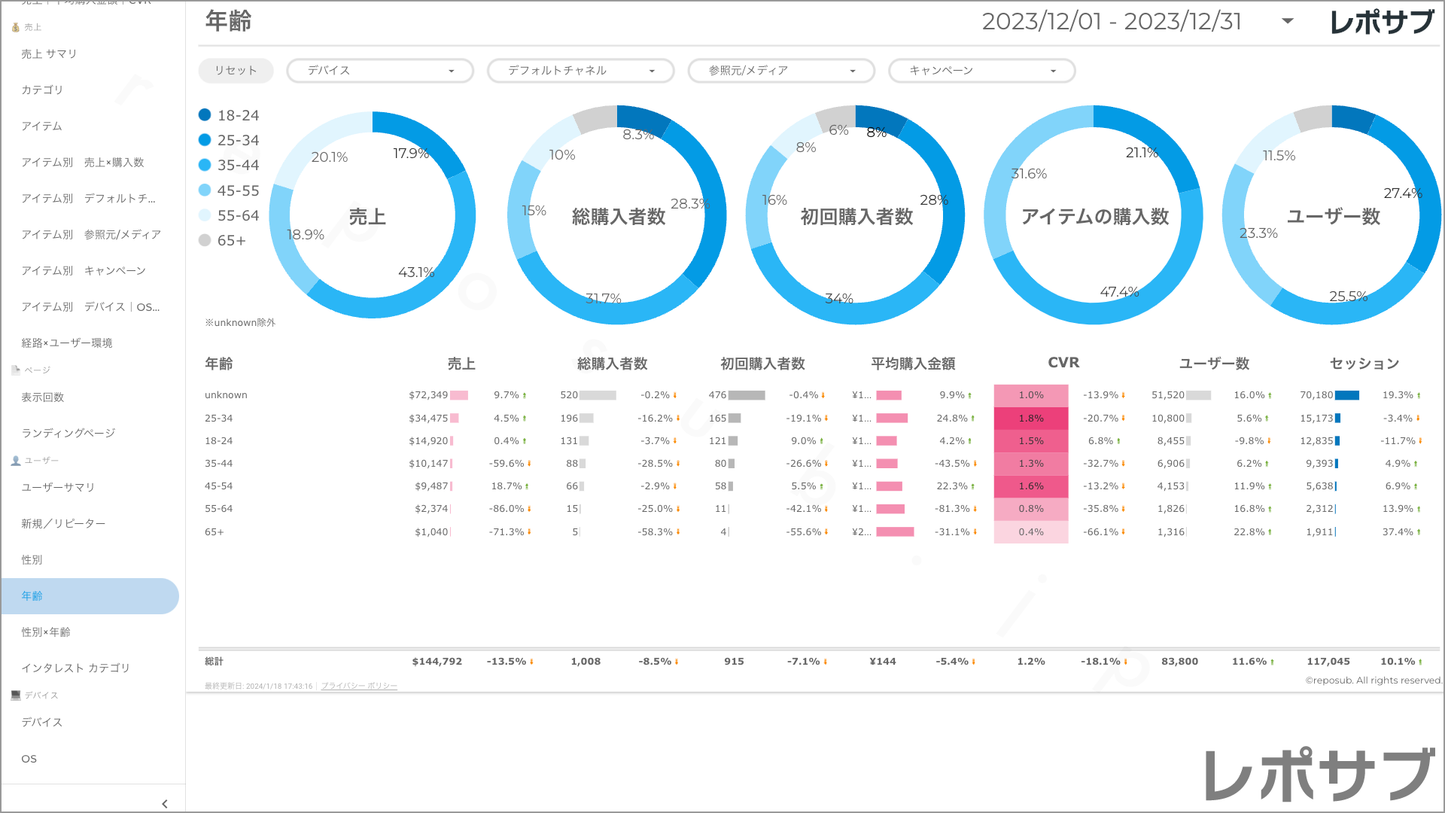Click the 18-24 legend color dot

point(205,116)
